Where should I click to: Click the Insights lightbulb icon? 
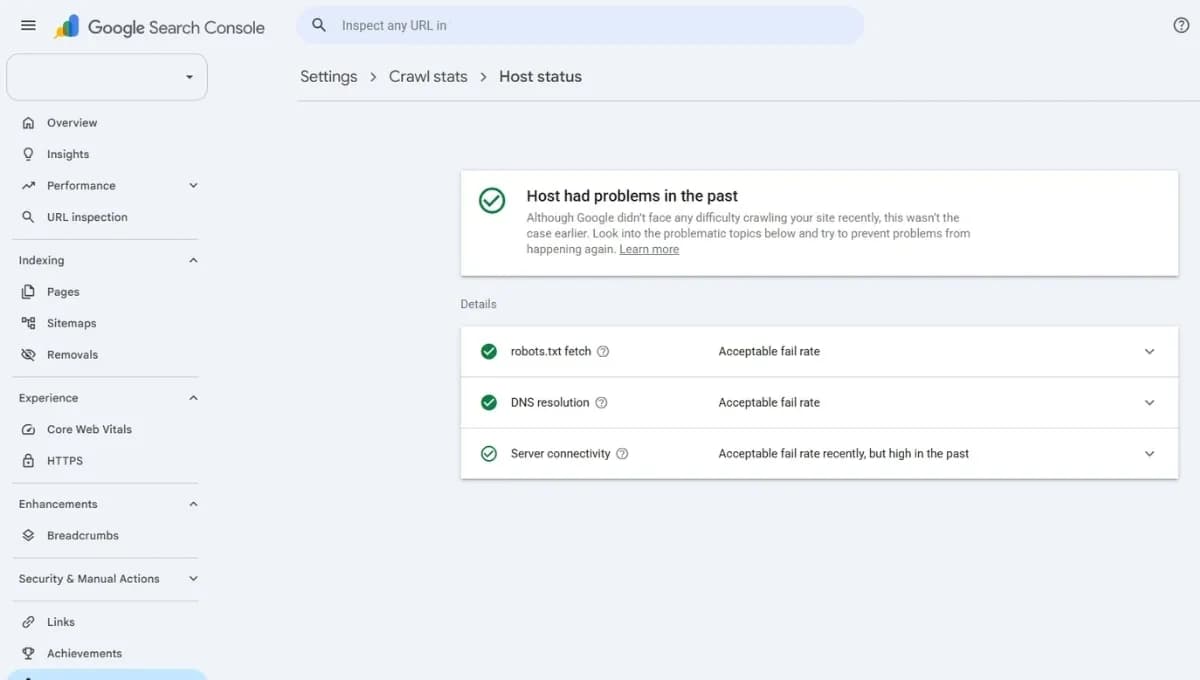coord(28,154)
